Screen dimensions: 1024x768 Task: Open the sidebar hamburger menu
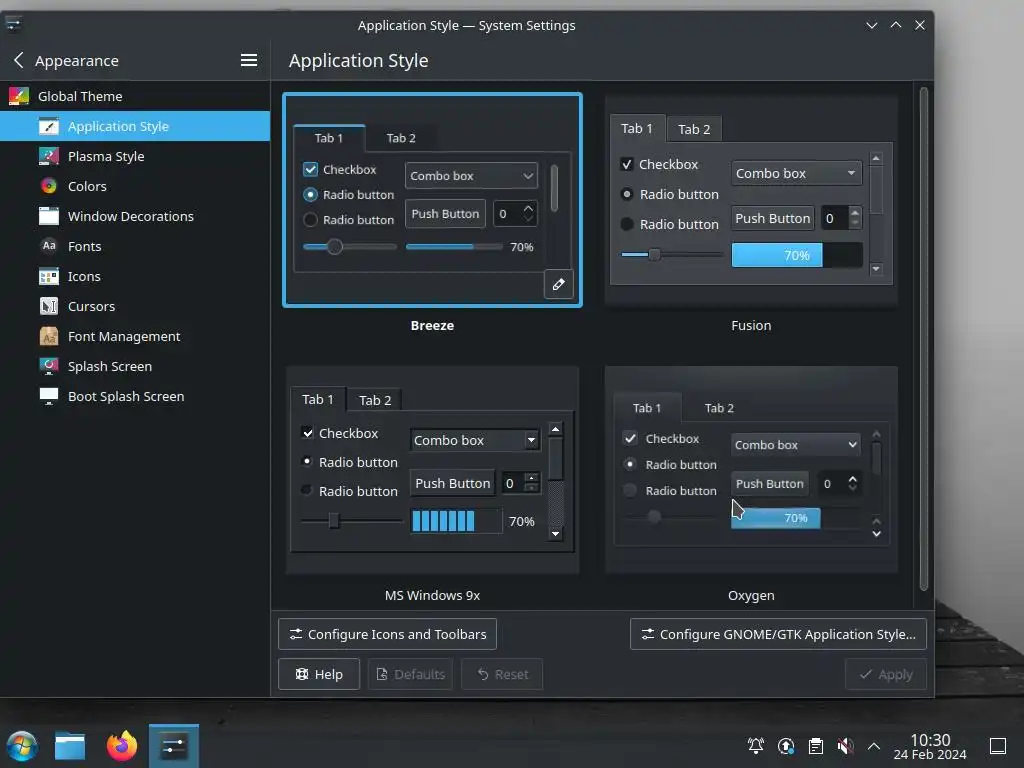tap(249, 60)
